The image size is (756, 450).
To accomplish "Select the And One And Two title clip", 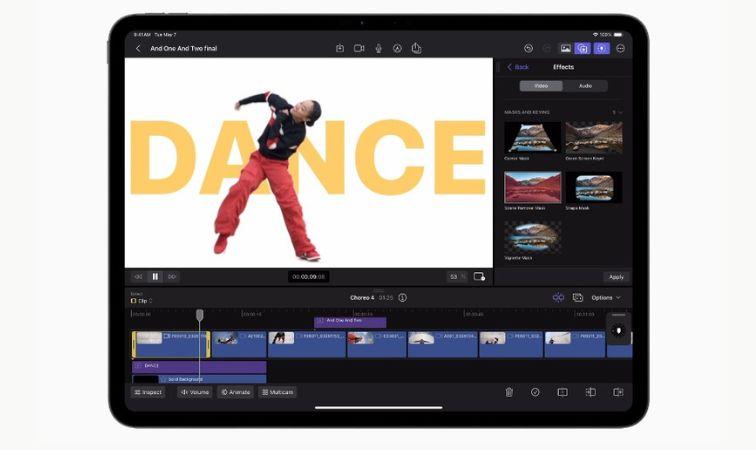I will click(x=350, y=322).
